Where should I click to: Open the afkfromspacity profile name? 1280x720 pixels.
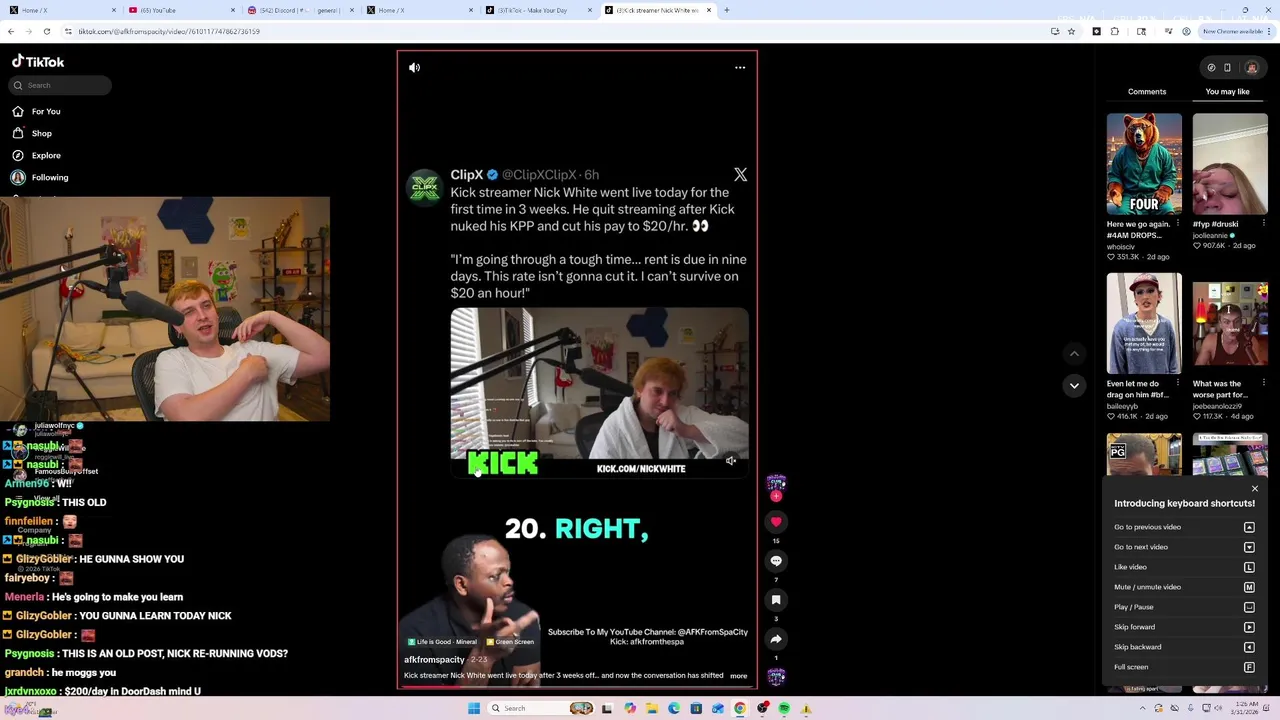click(x=434, y=660)
